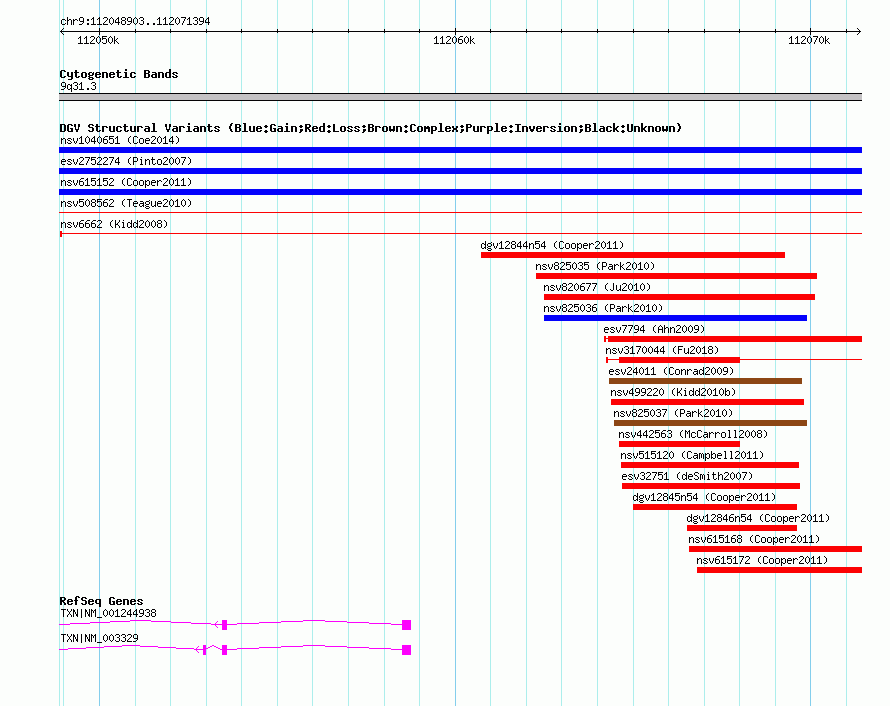The width and height of the screenshot is (890, 706).
Task: Select the 'nsv820677 (Ju2010)' label
Action: [x=598, y=287]
